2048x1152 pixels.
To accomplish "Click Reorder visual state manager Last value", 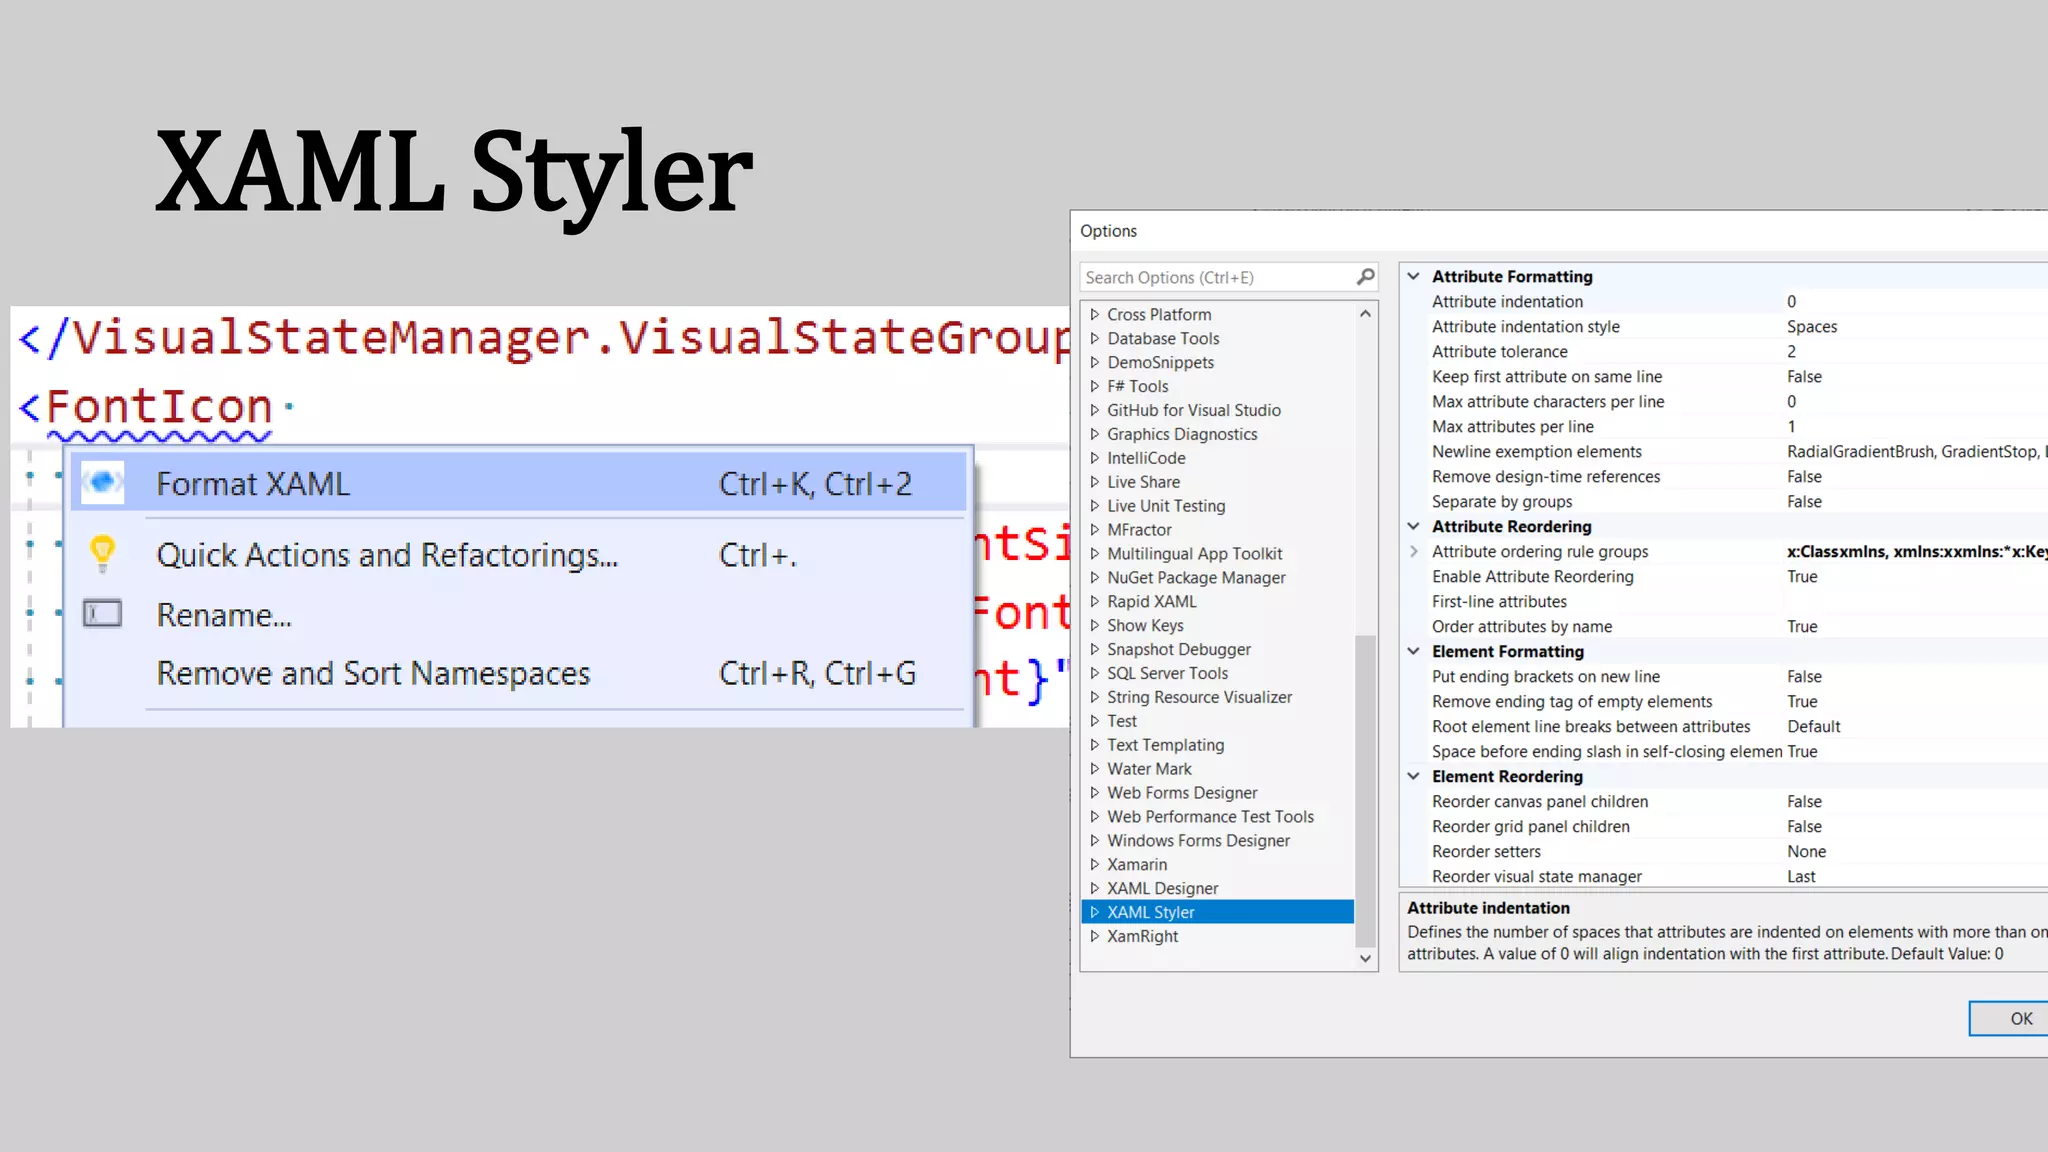I will click(x=1801, y=876).
